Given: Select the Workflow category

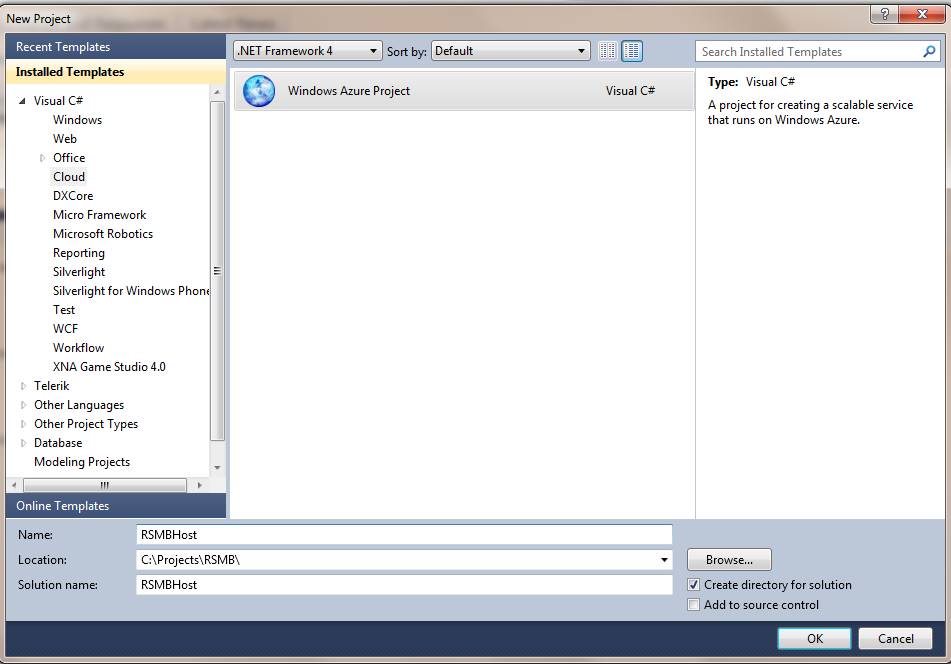Looking at the screenshot, I should tap(78, 348).
